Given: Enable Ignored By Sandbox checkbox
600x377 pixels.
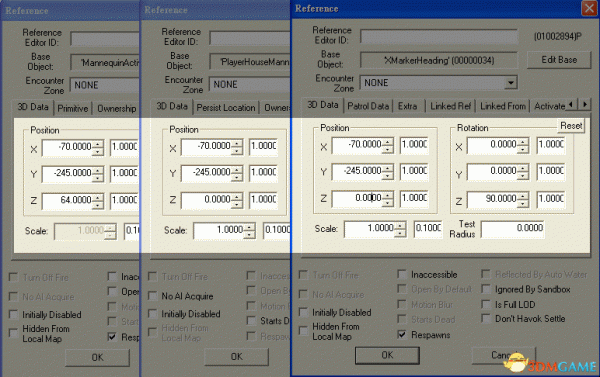Looking at the screenshot, I should pyautogui.click(x=486, y=289).
